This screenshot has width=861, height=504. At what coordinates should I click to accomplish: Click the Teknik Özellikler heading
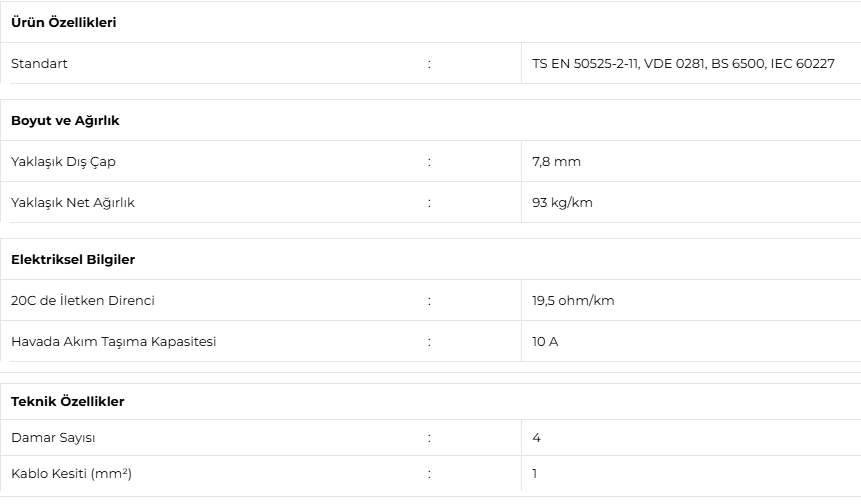pos(68,401)
